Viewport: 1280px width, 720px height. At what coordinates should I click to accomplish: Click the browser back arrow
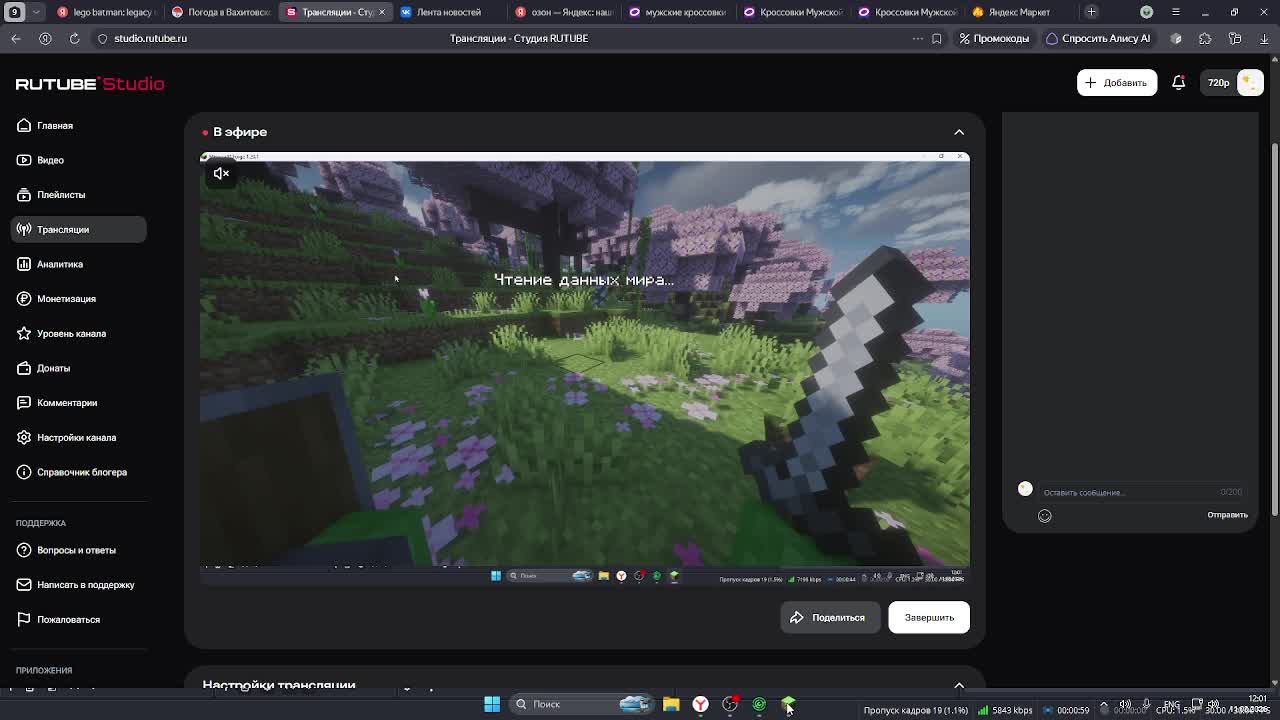coord(16,38)
